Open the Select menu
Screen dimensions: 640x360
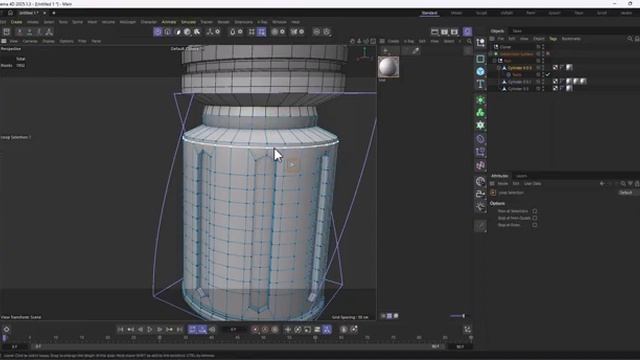tap(49, 22)
